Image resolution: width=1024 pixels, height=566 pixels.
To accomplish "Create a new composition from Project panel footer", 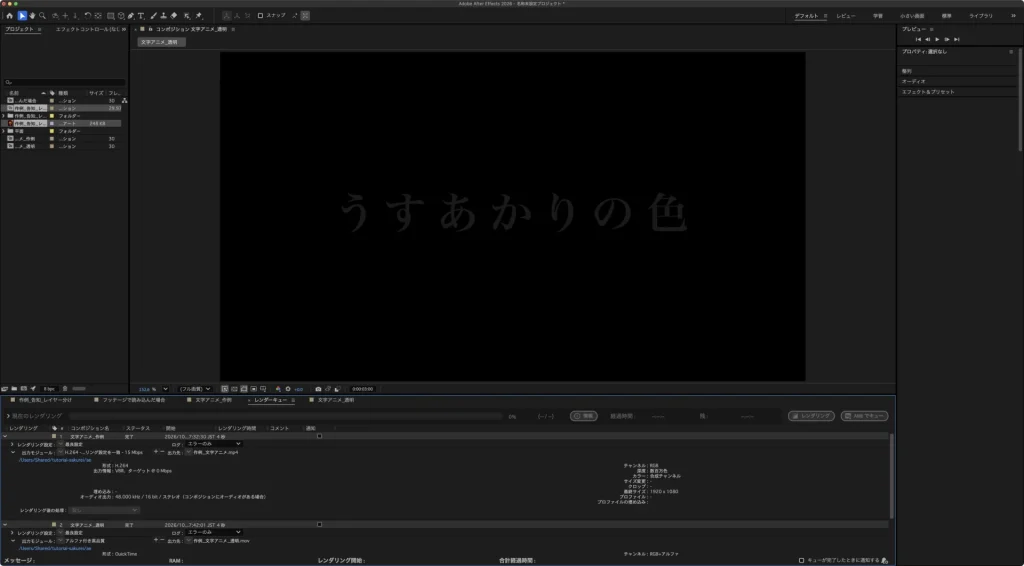I will coord(24,388).
